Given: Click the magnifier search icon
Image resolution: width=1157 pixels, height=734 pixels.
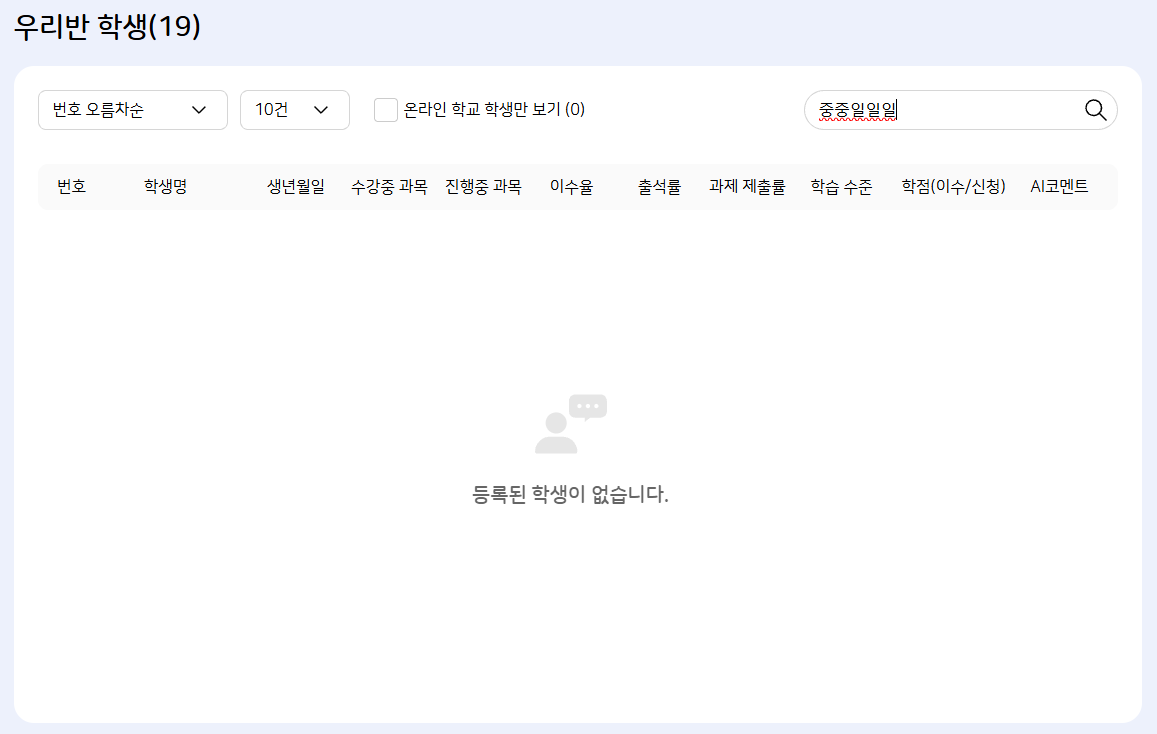Looking at the screenshot, I should tap(1095, 110).
